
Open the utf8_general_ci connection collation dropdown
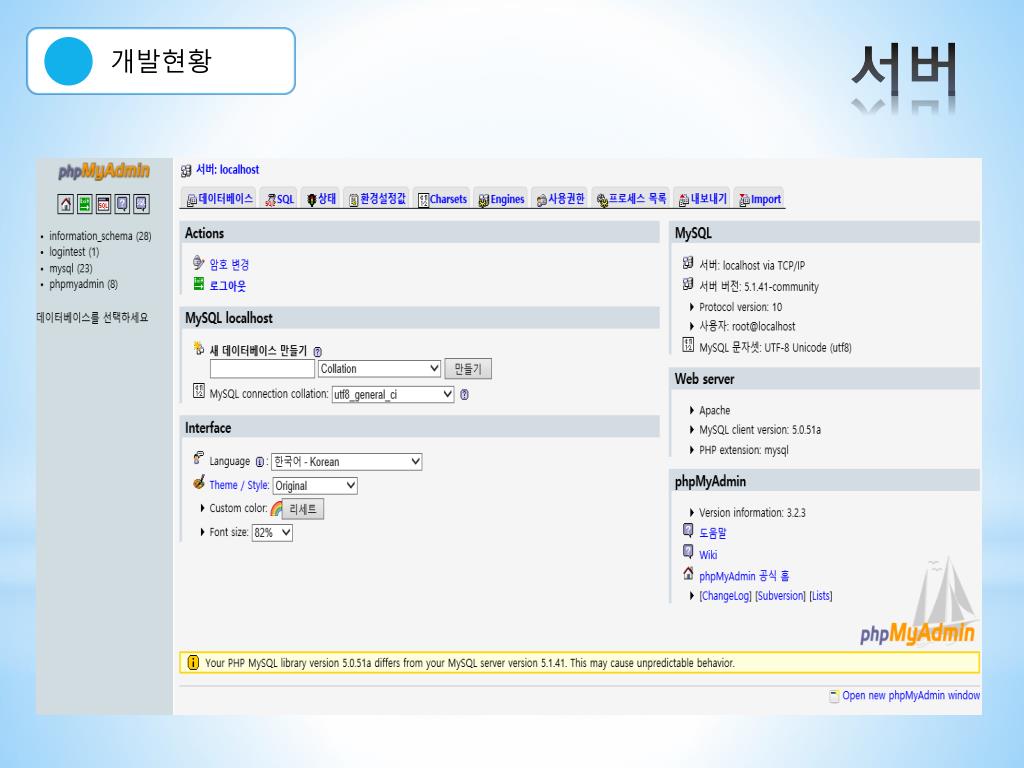pyautogui.click(x=392, y=394)
